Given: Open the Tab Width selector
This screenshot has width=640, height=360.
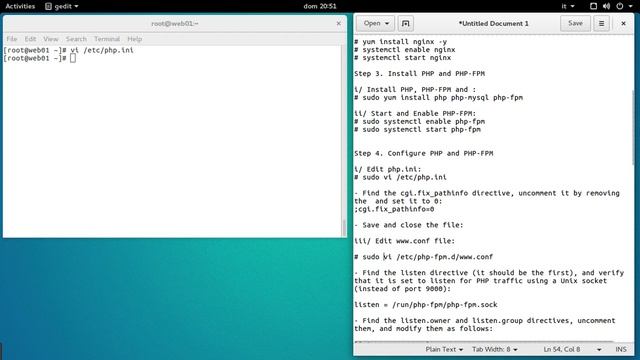Looking at the screenshot, I should pyautogui.click(x=495, y=349).
